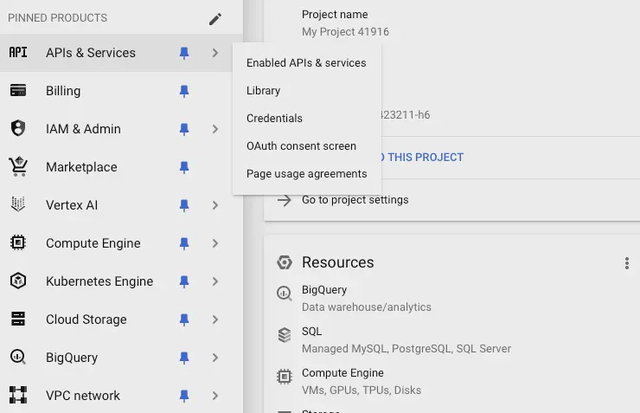Click the APIs & Services API icon
Image resolution: width=640 pixels, height=413 pixels.
coord(18,52)
